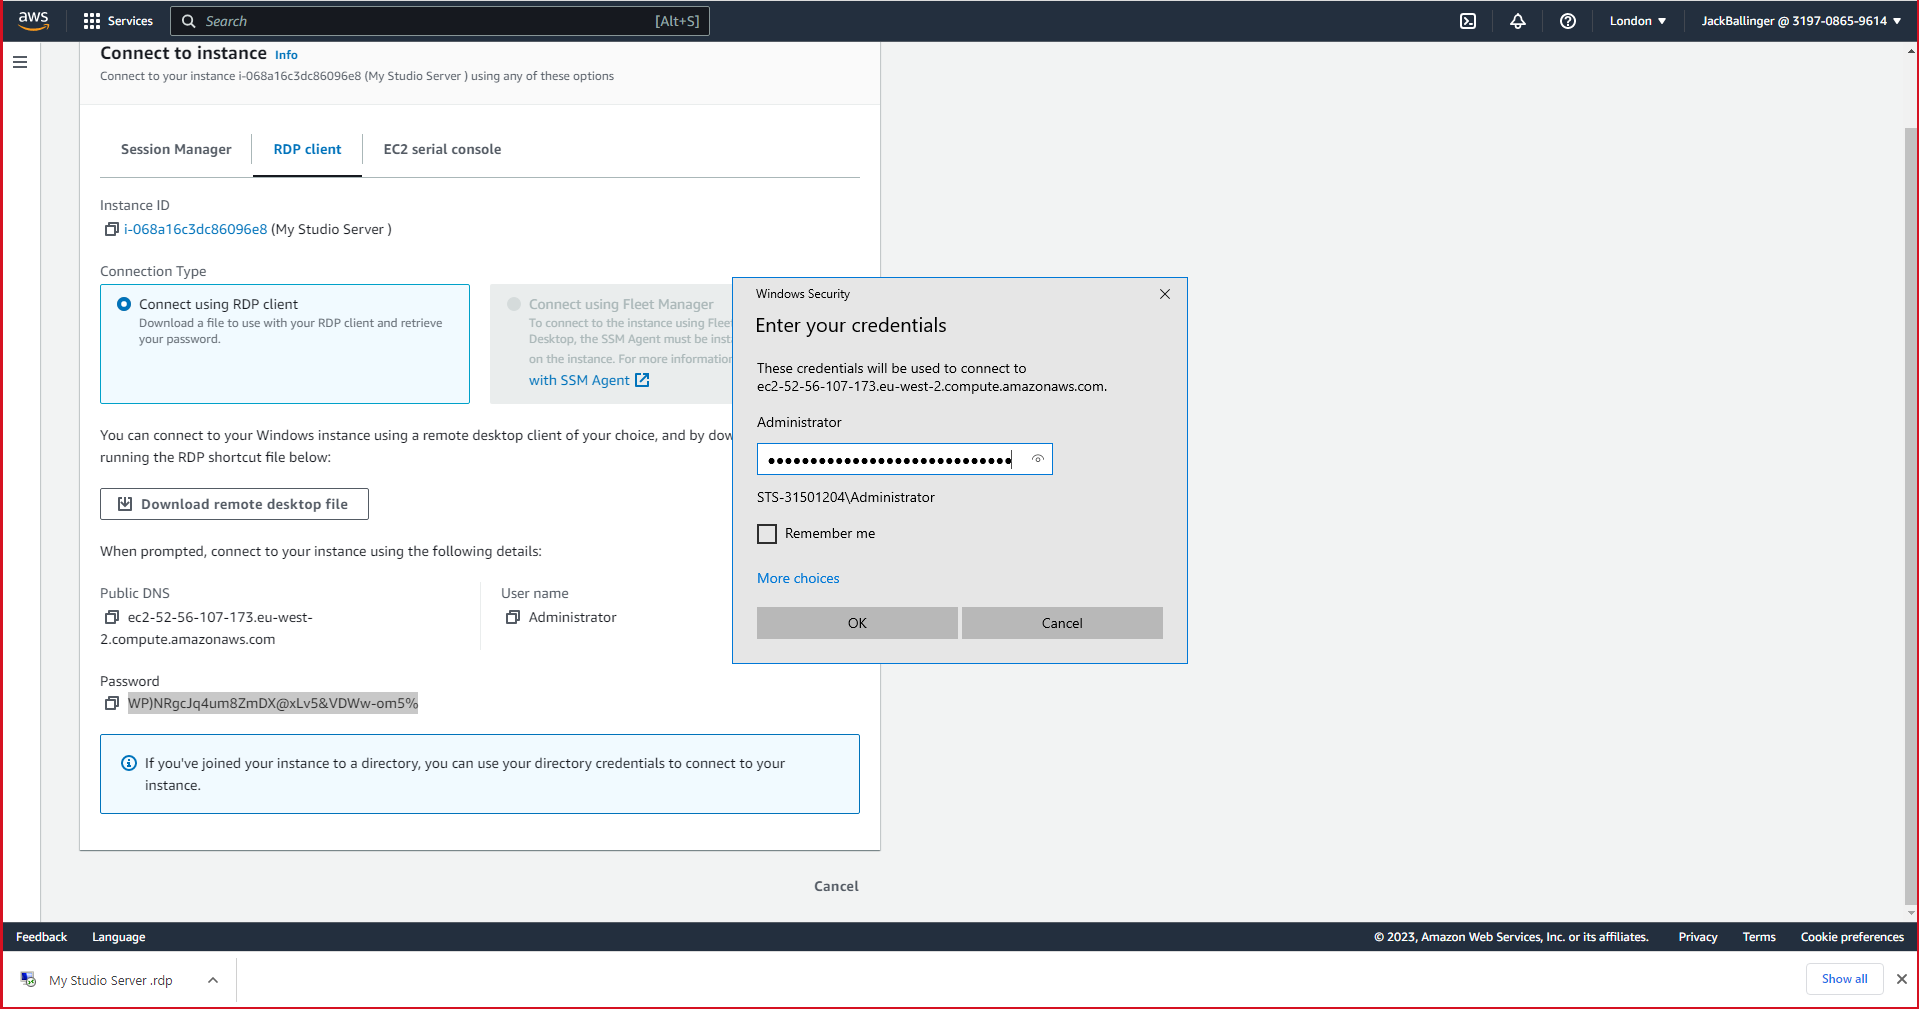The height and width of the screenshot is (1009, 1919).
Task: Select Connect using Fleet Manager option
Action: (x=514, y=304)
